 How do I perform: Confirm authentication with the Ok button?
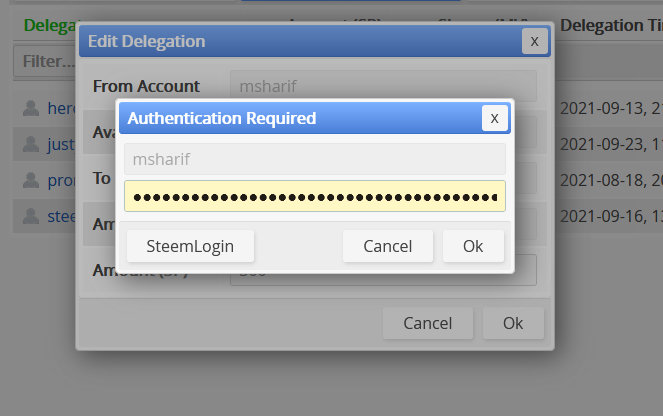[x=473, y=246]
